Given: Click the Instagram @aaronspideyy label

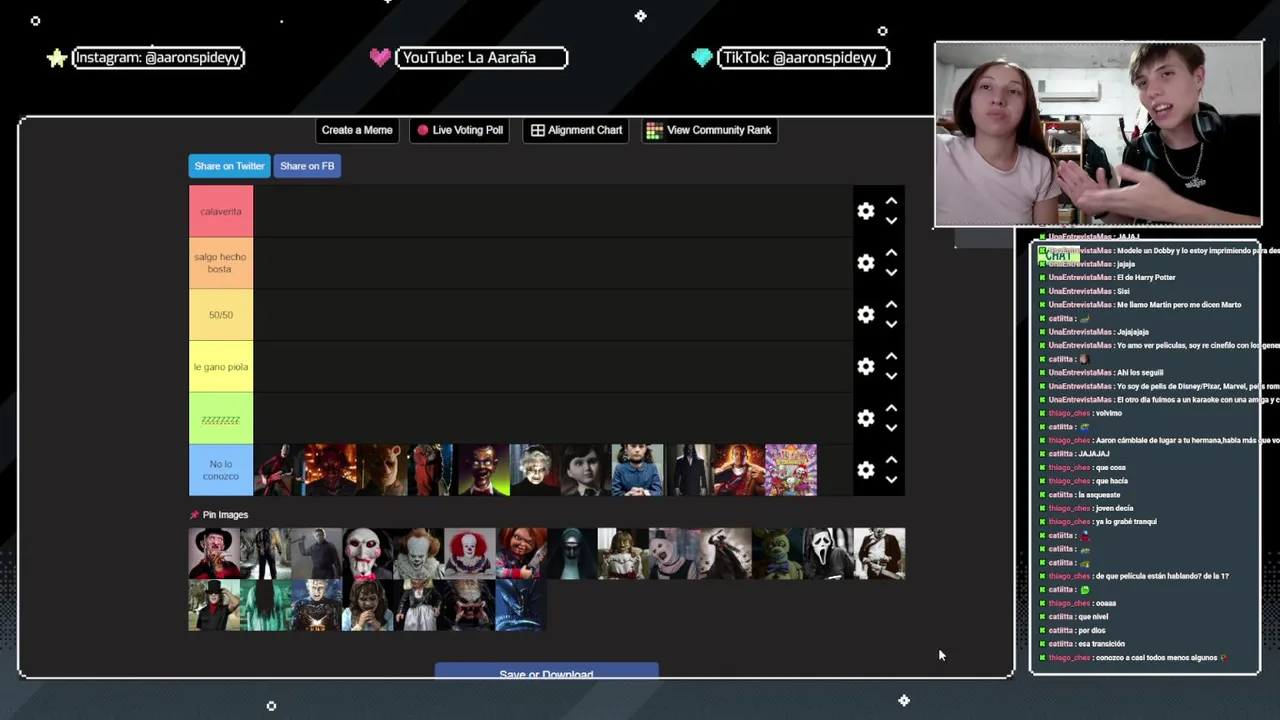Looking at the screenshot, I should pyautogui.click(x=158, y=58).
